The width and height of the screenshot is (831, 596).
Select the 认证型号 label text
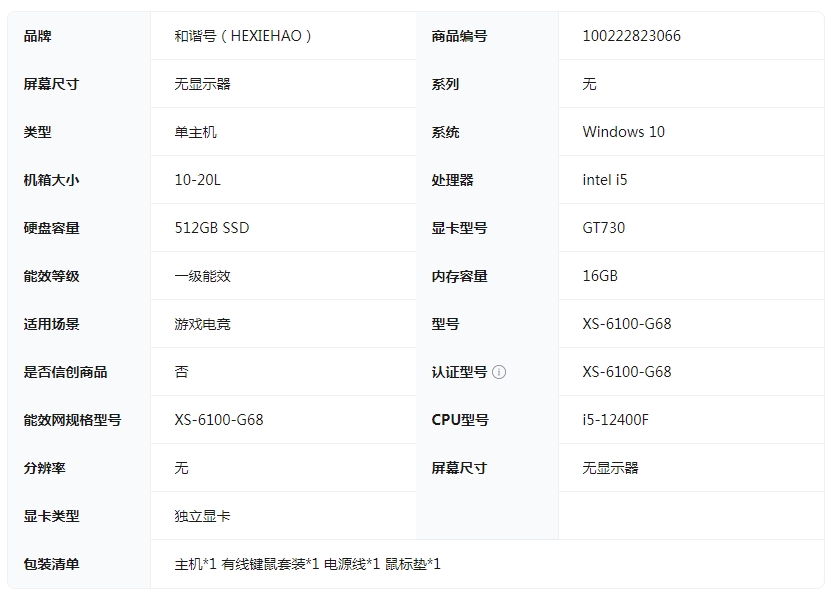point(459,372)
